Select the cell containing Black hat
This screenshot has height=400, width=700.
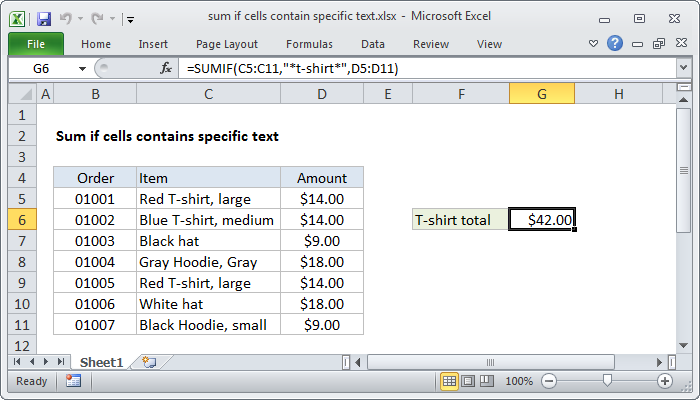208,240
